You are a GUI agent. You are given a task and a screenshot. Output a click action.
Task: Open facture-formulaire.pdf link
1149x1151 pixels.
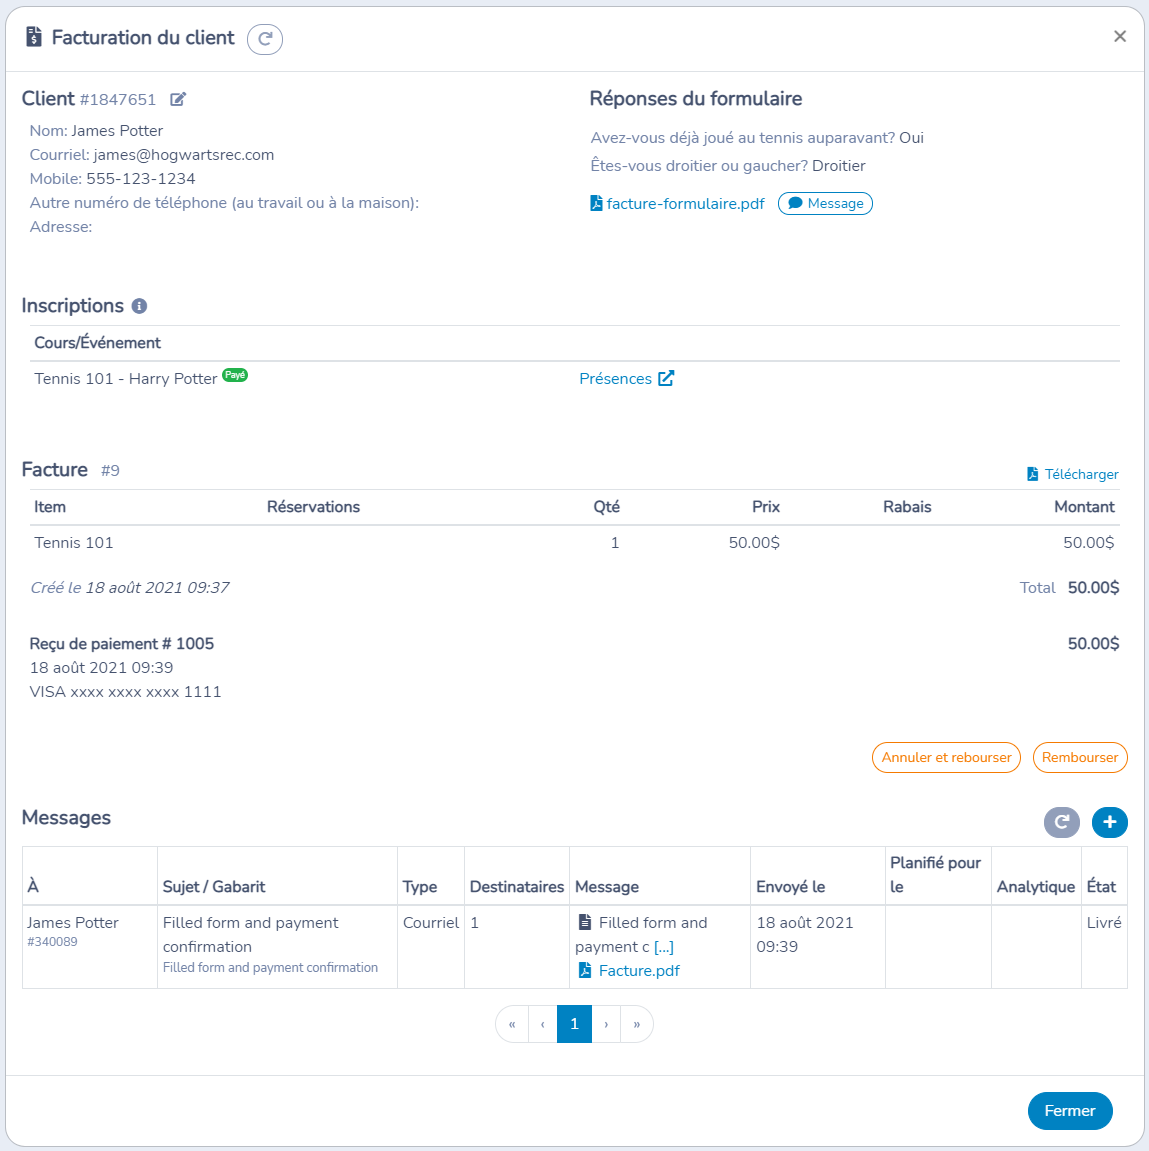(685, 203)
